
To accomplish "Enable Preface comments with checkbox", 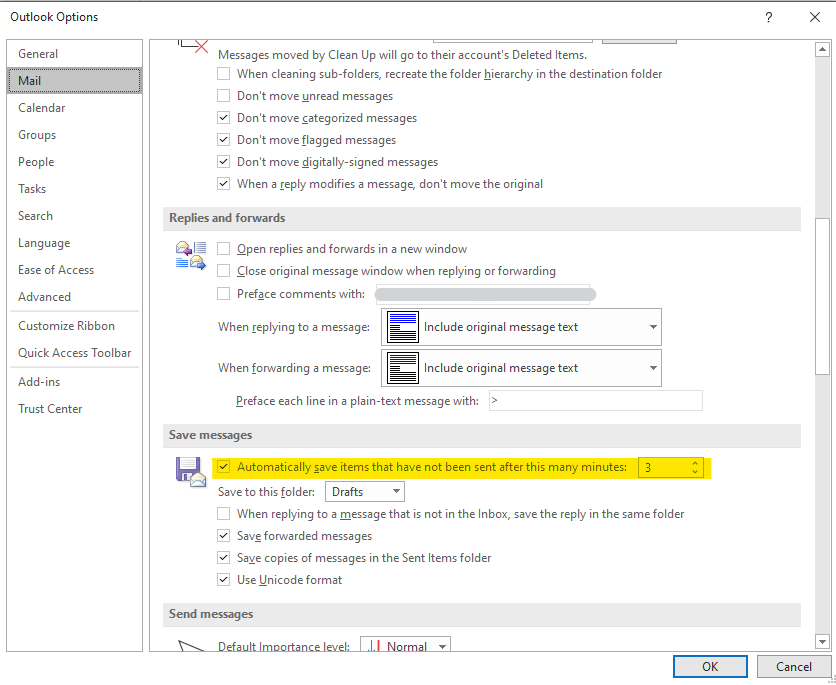I will [223, 294].
